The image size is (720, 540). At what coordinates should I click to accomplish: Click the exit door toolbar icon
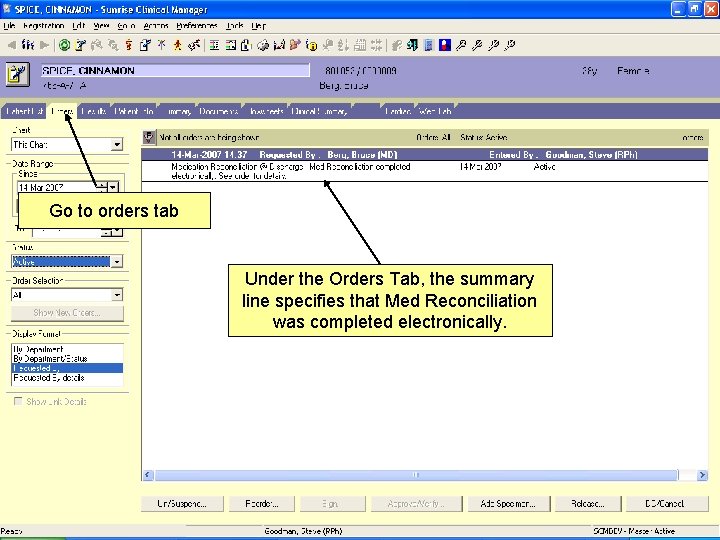412,45
